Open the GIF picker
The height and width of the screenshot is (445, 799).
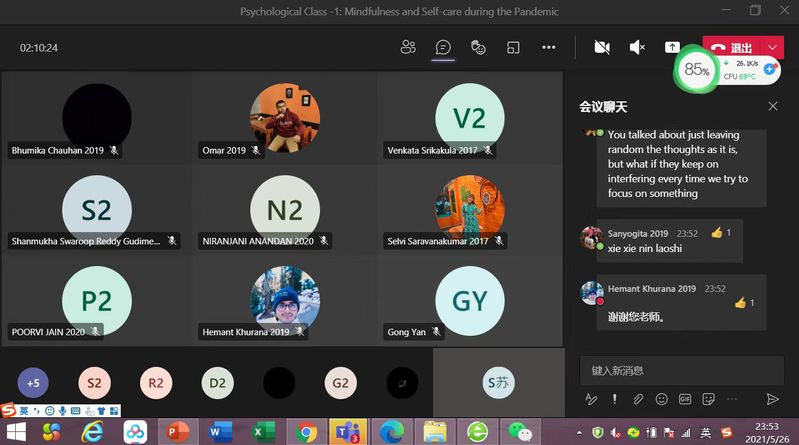(x=685, y=399)
